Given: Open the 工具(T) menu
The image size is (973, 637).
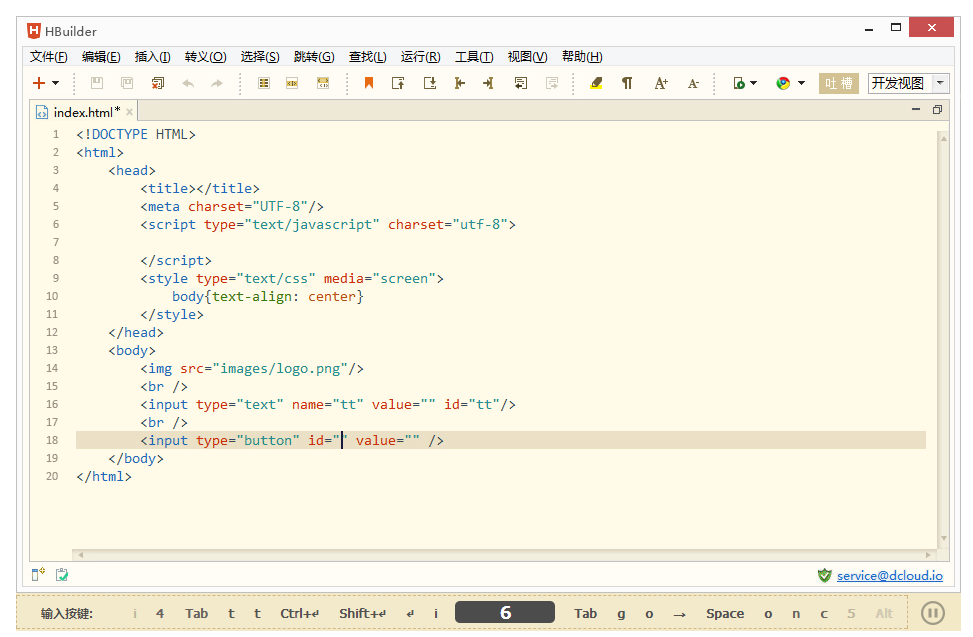Looking at the screenshot, I should tap(474, 57).
